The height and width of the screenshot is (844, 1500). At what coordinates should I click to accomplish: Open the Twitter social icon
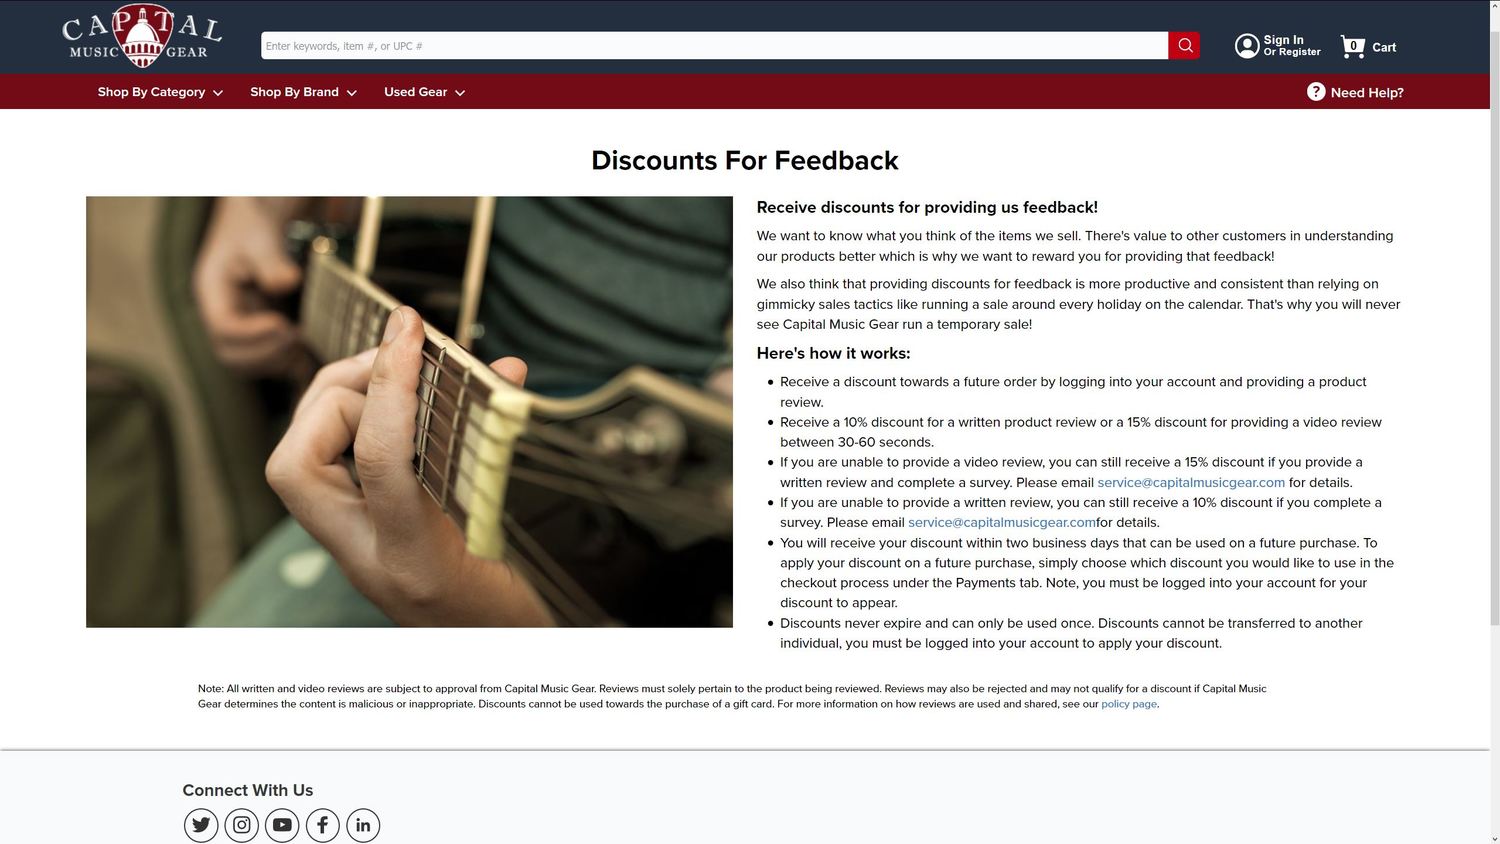click(x=201, y=825)
